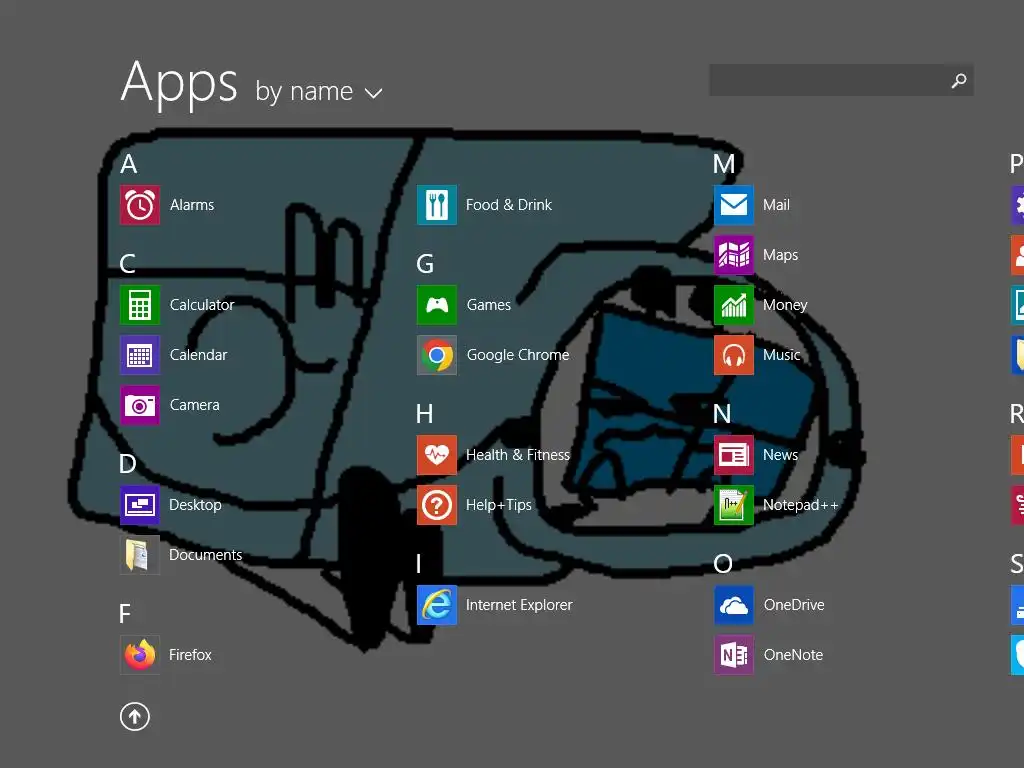Click the letter O group header
This screenshot has height=768, width=1024.
pyautogui.click(x=723, y=564)
